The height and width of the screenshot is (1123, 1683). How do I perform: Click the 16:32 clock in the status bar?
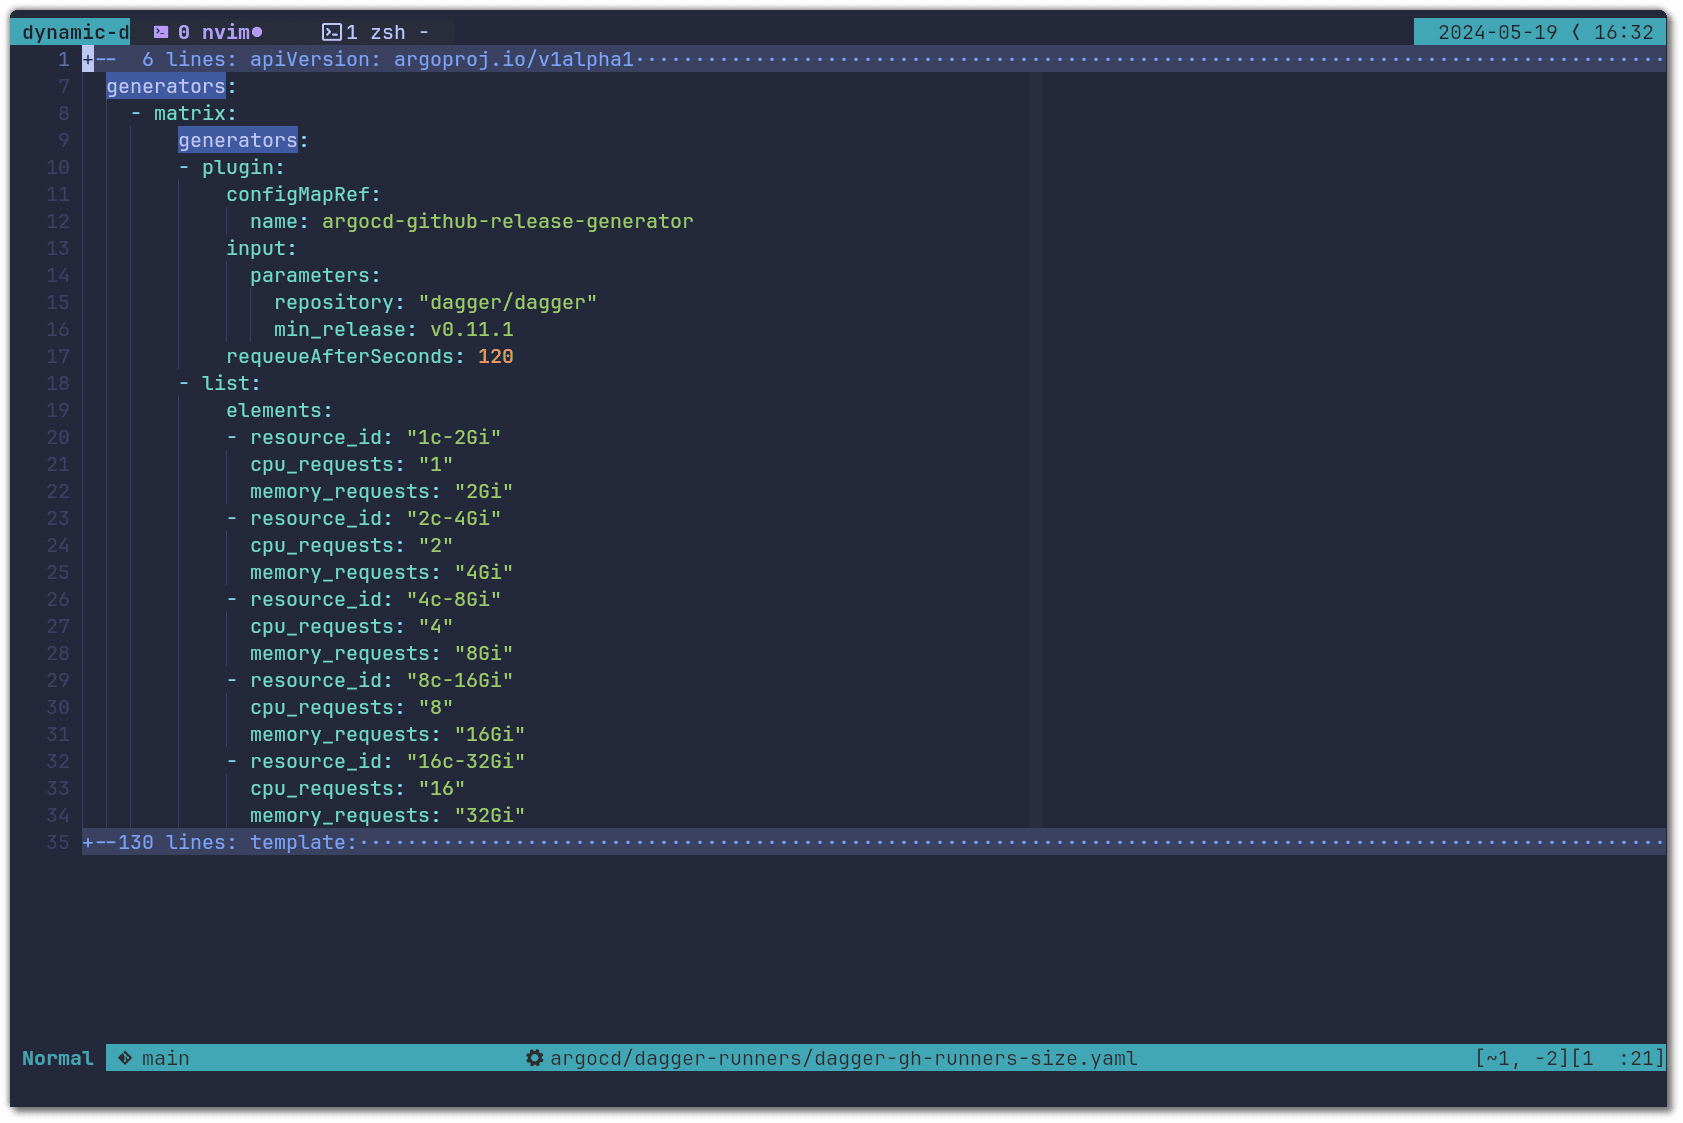1623,32
